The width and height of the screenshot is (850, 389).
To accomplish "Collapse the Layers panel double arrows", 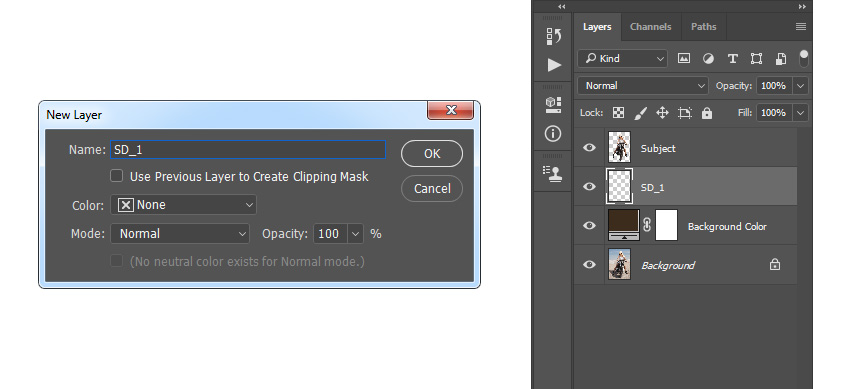I will [802, 7].
